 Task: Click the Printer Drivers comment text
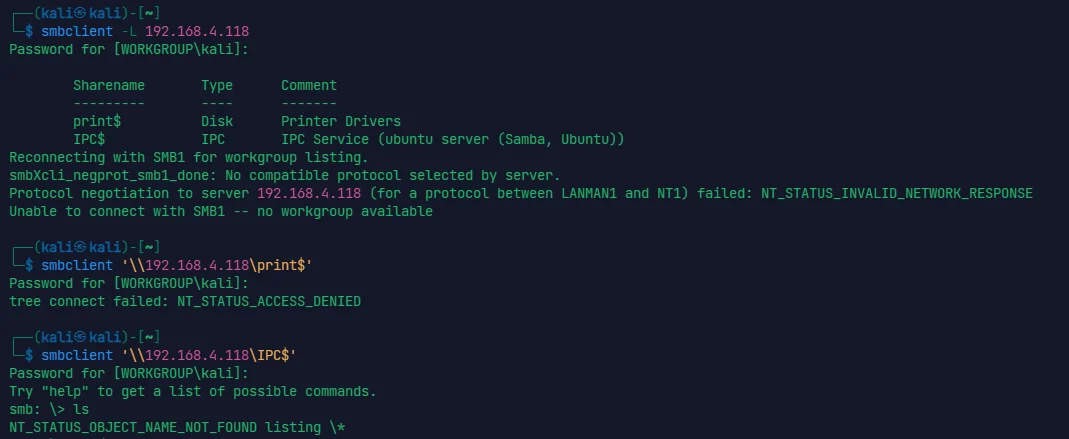tap(341, 121)
